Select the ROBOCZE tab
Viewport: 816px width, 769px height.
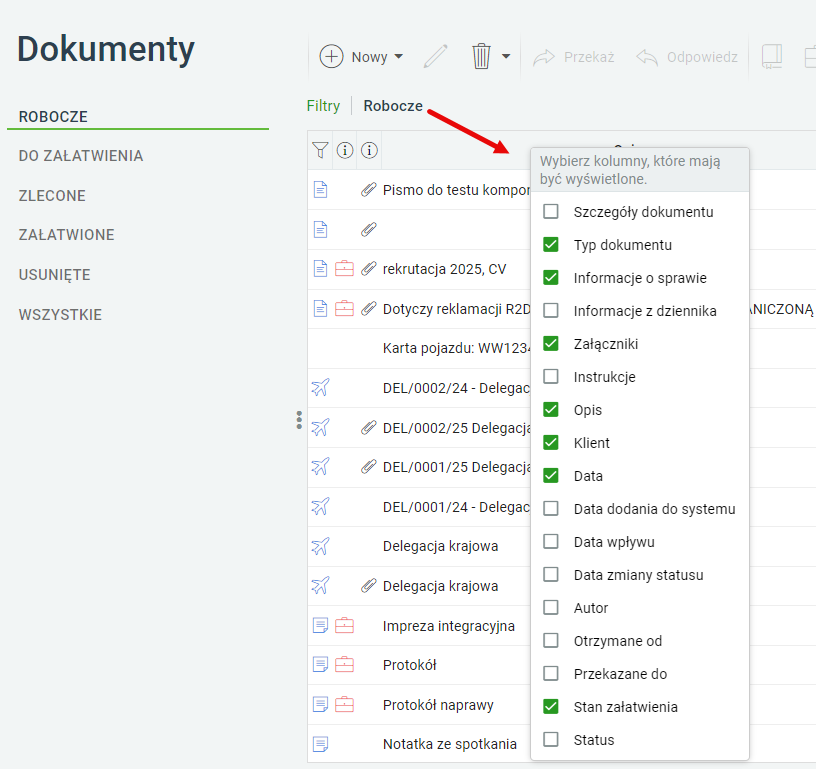pyautogui.click(x=53, y=117)
